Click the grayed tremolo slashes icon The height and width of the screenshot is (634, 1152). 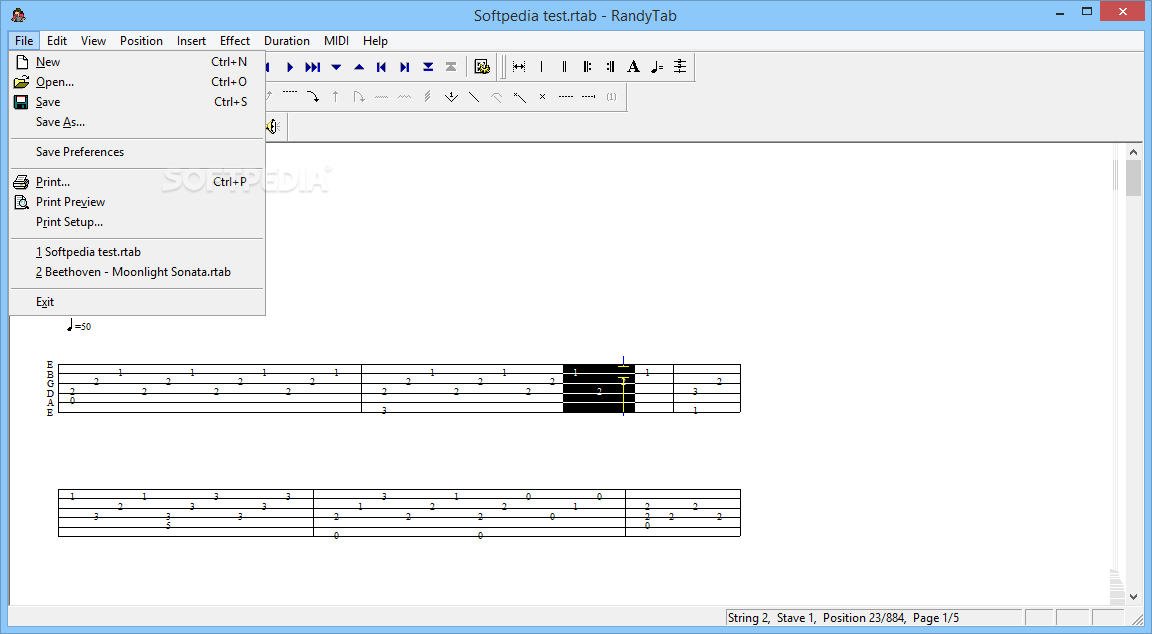(x=428, y=96)
